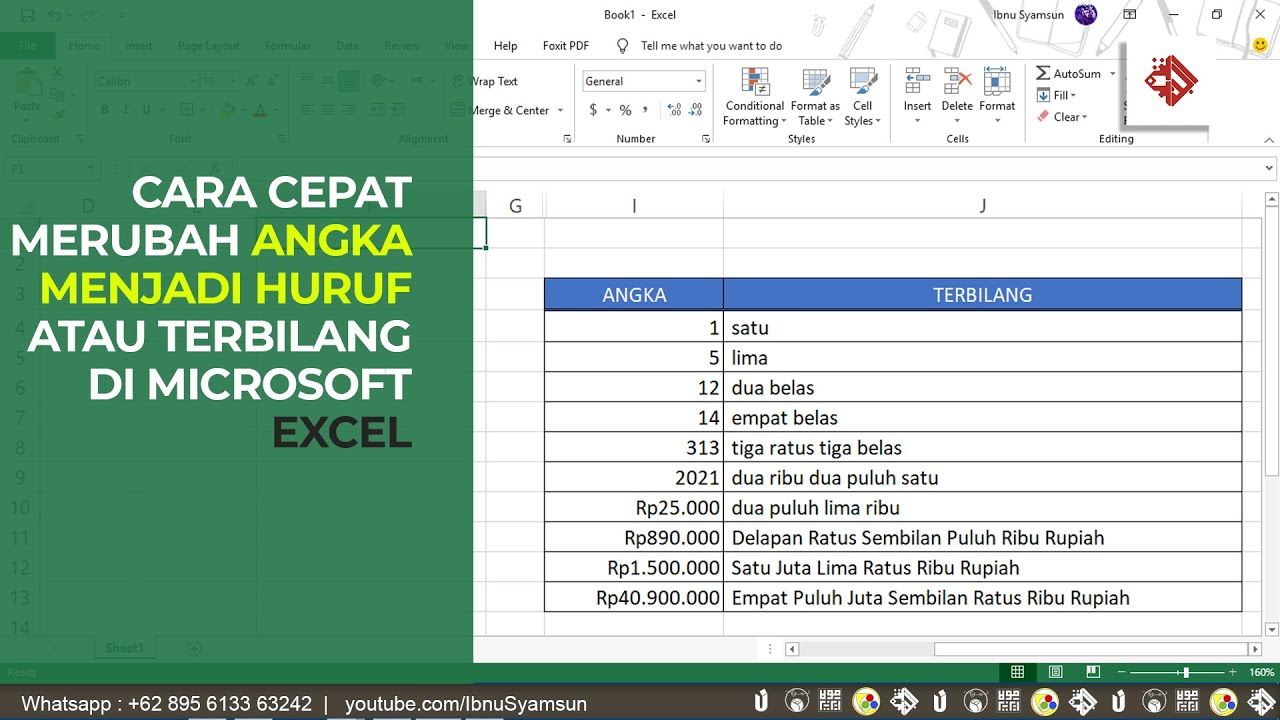This screenshot has width=1280, height=720.
Task: Switch to Normal view in the status bar
Action: (x=1017, y=672)
